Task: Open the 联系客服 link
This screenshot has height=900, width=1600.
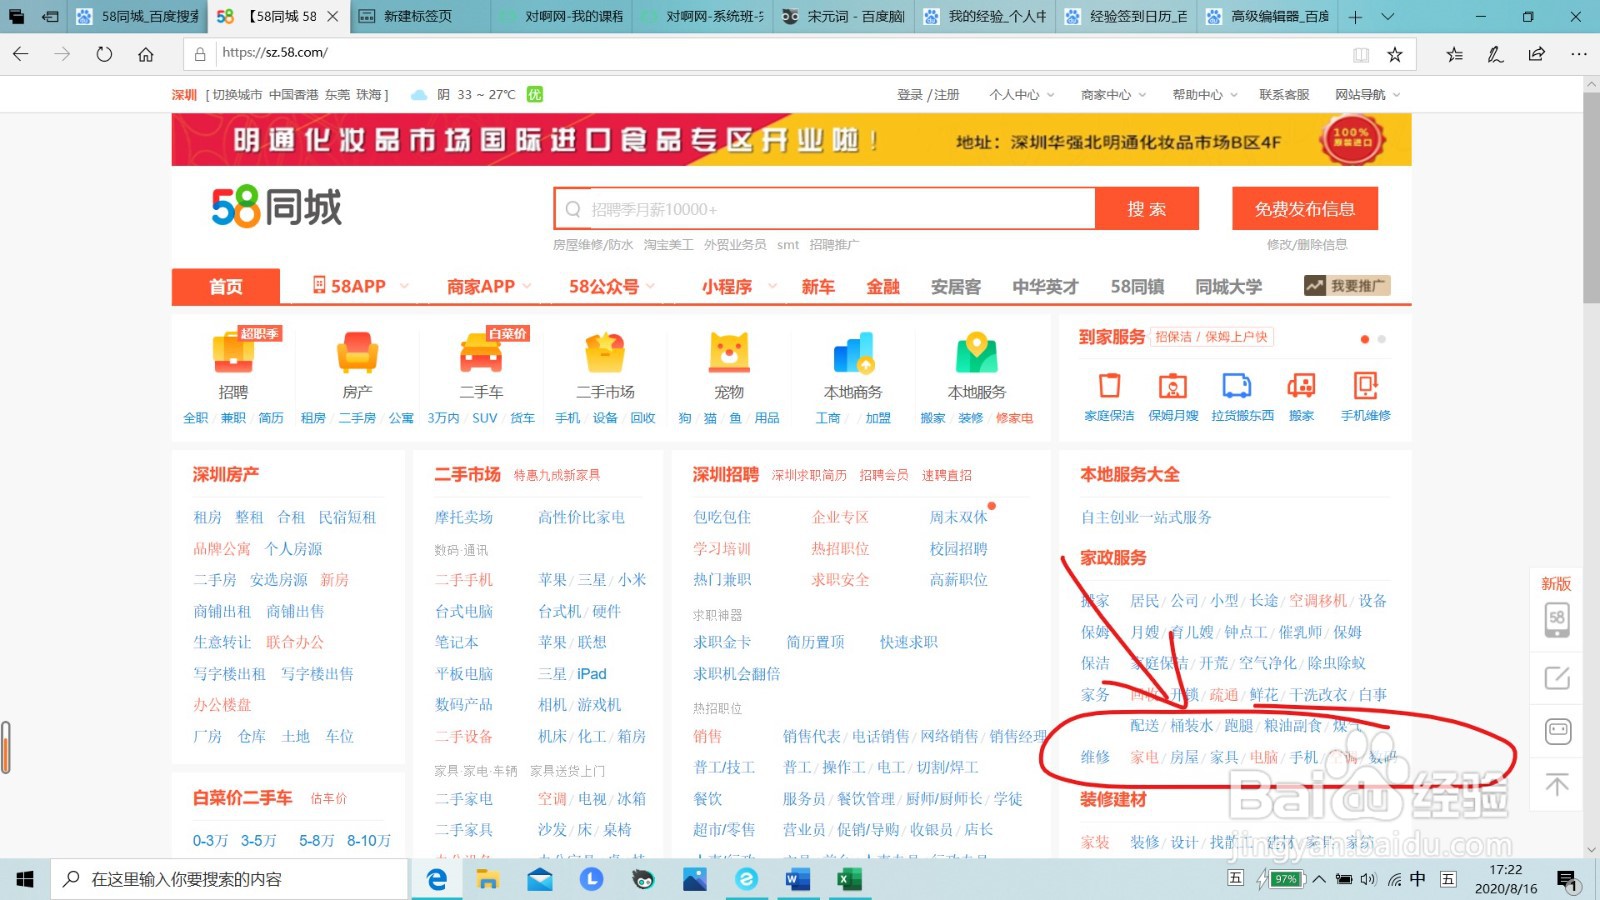Action: pos(1284,95)
